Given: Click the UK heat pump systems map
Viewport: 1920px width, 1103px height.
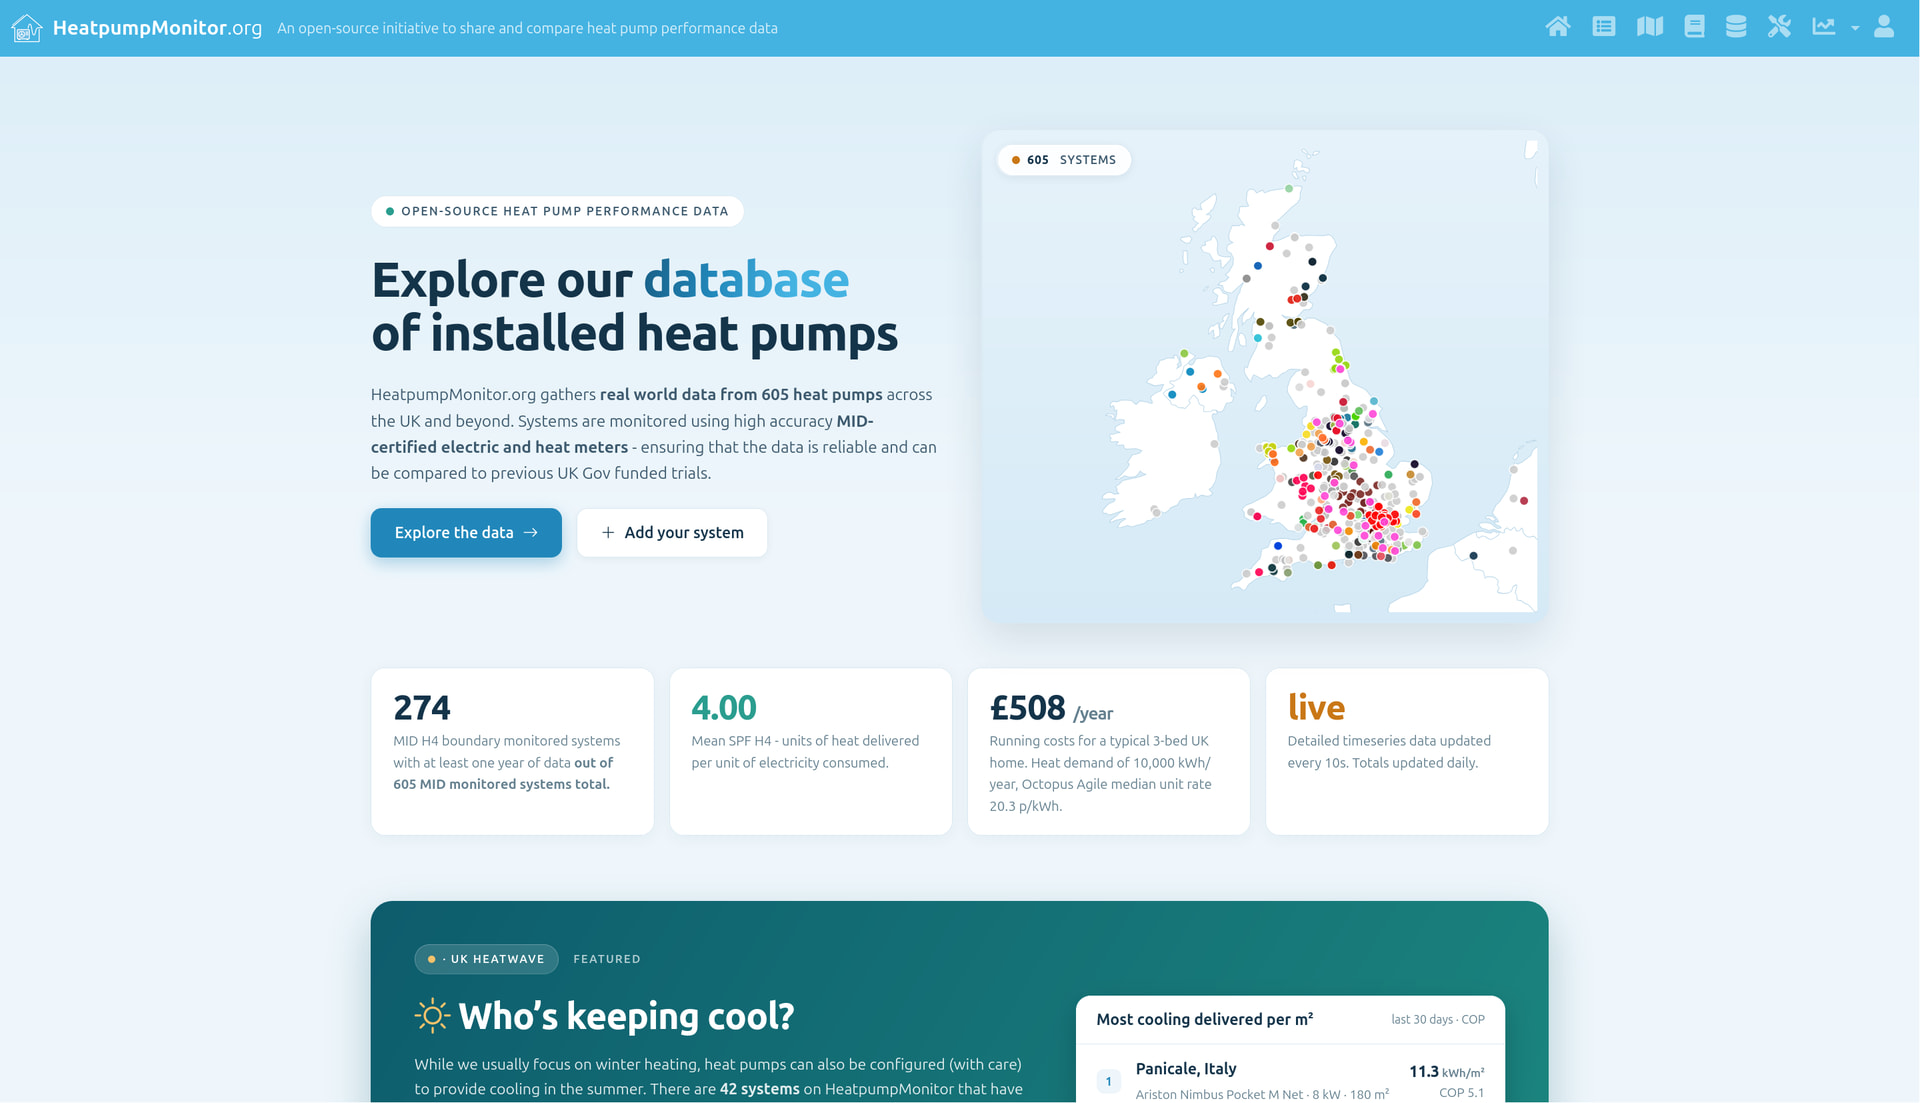Looking at the screenshot, I should tap(1265, 377).
